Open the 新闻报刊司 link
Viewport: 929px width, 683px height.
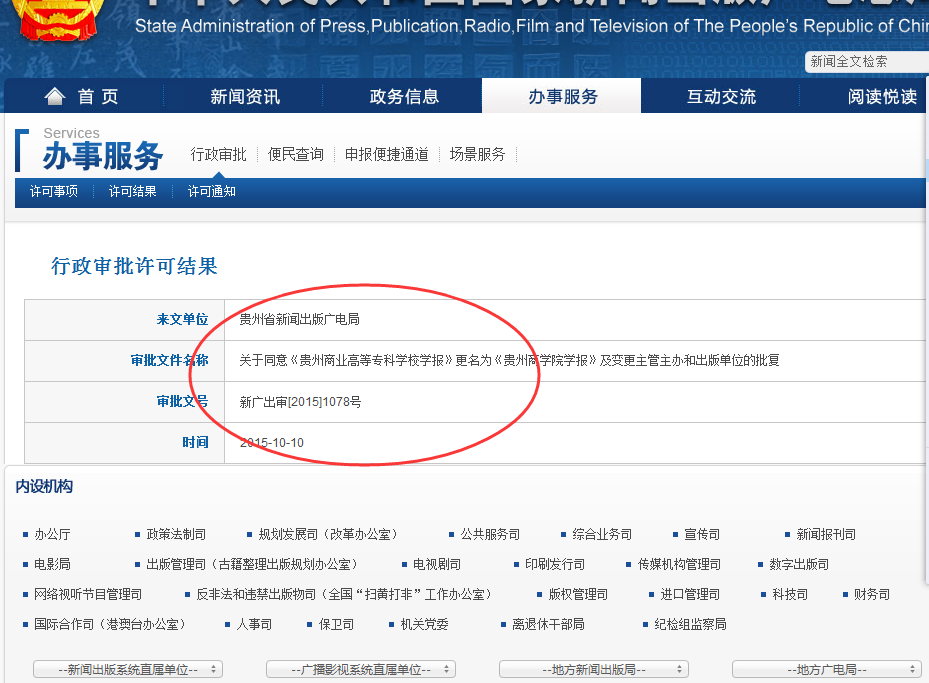coord(826,534)
